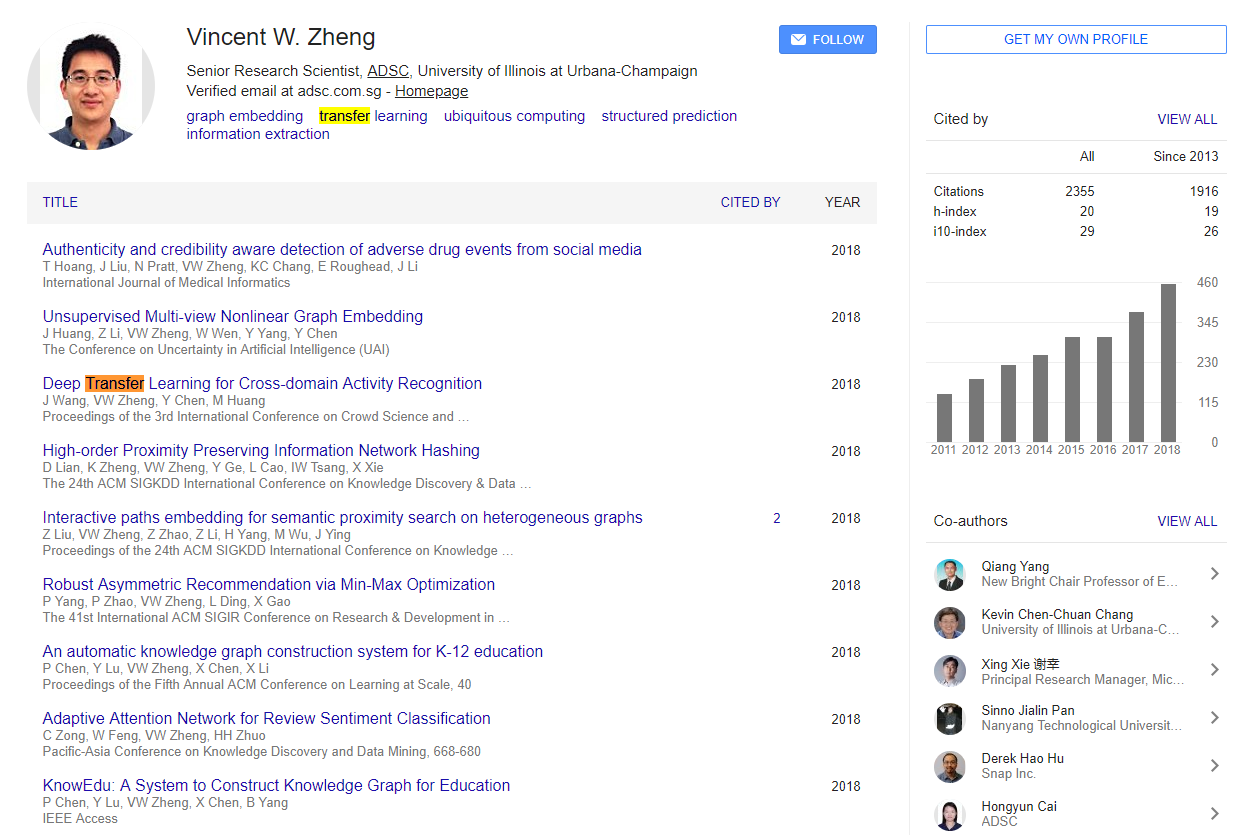Image resolution: width=1259 pixels, height=835 pixels.
Task: Click the 2018 bar in citations chart
Action: pyautogui.click(x=1168, y=363)
